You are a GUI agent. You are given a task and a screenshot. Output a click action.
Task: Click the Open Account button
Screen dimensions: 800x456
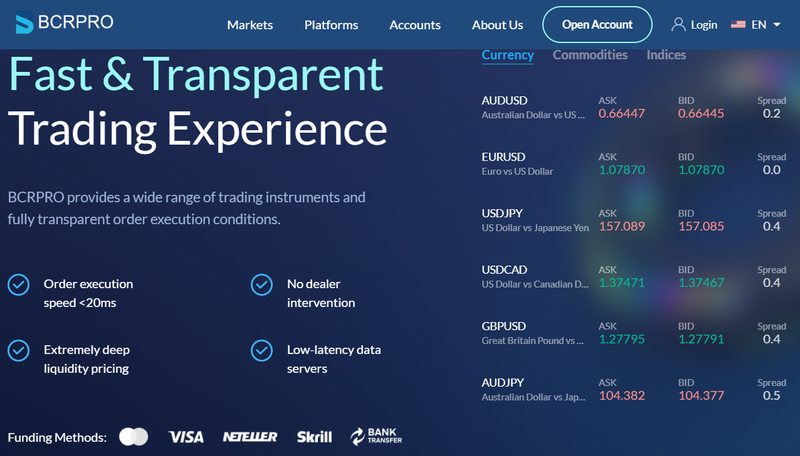597,24
